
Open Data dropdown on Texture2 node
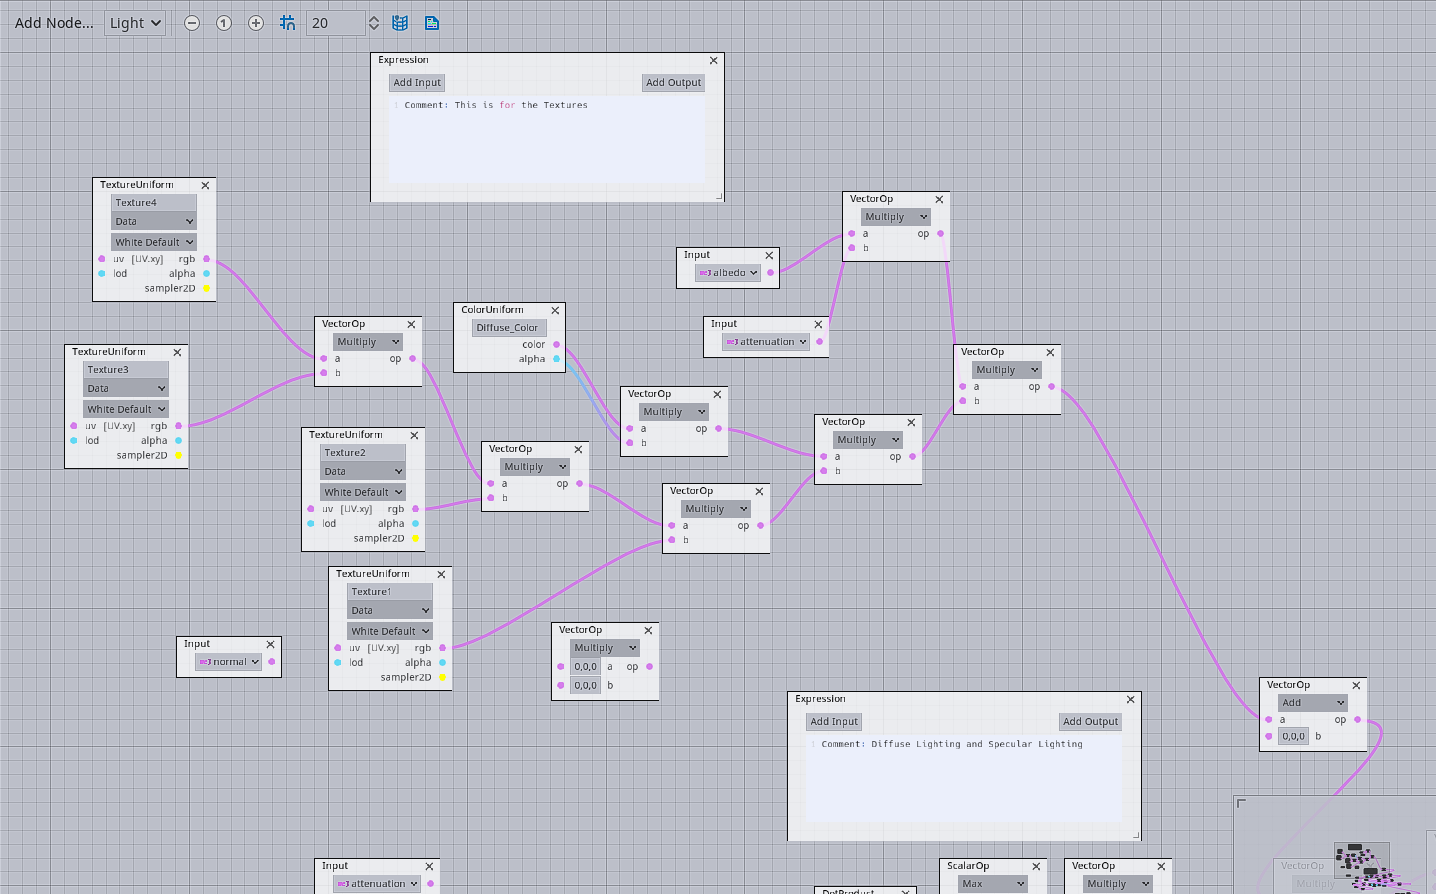(x=363, y=472)
